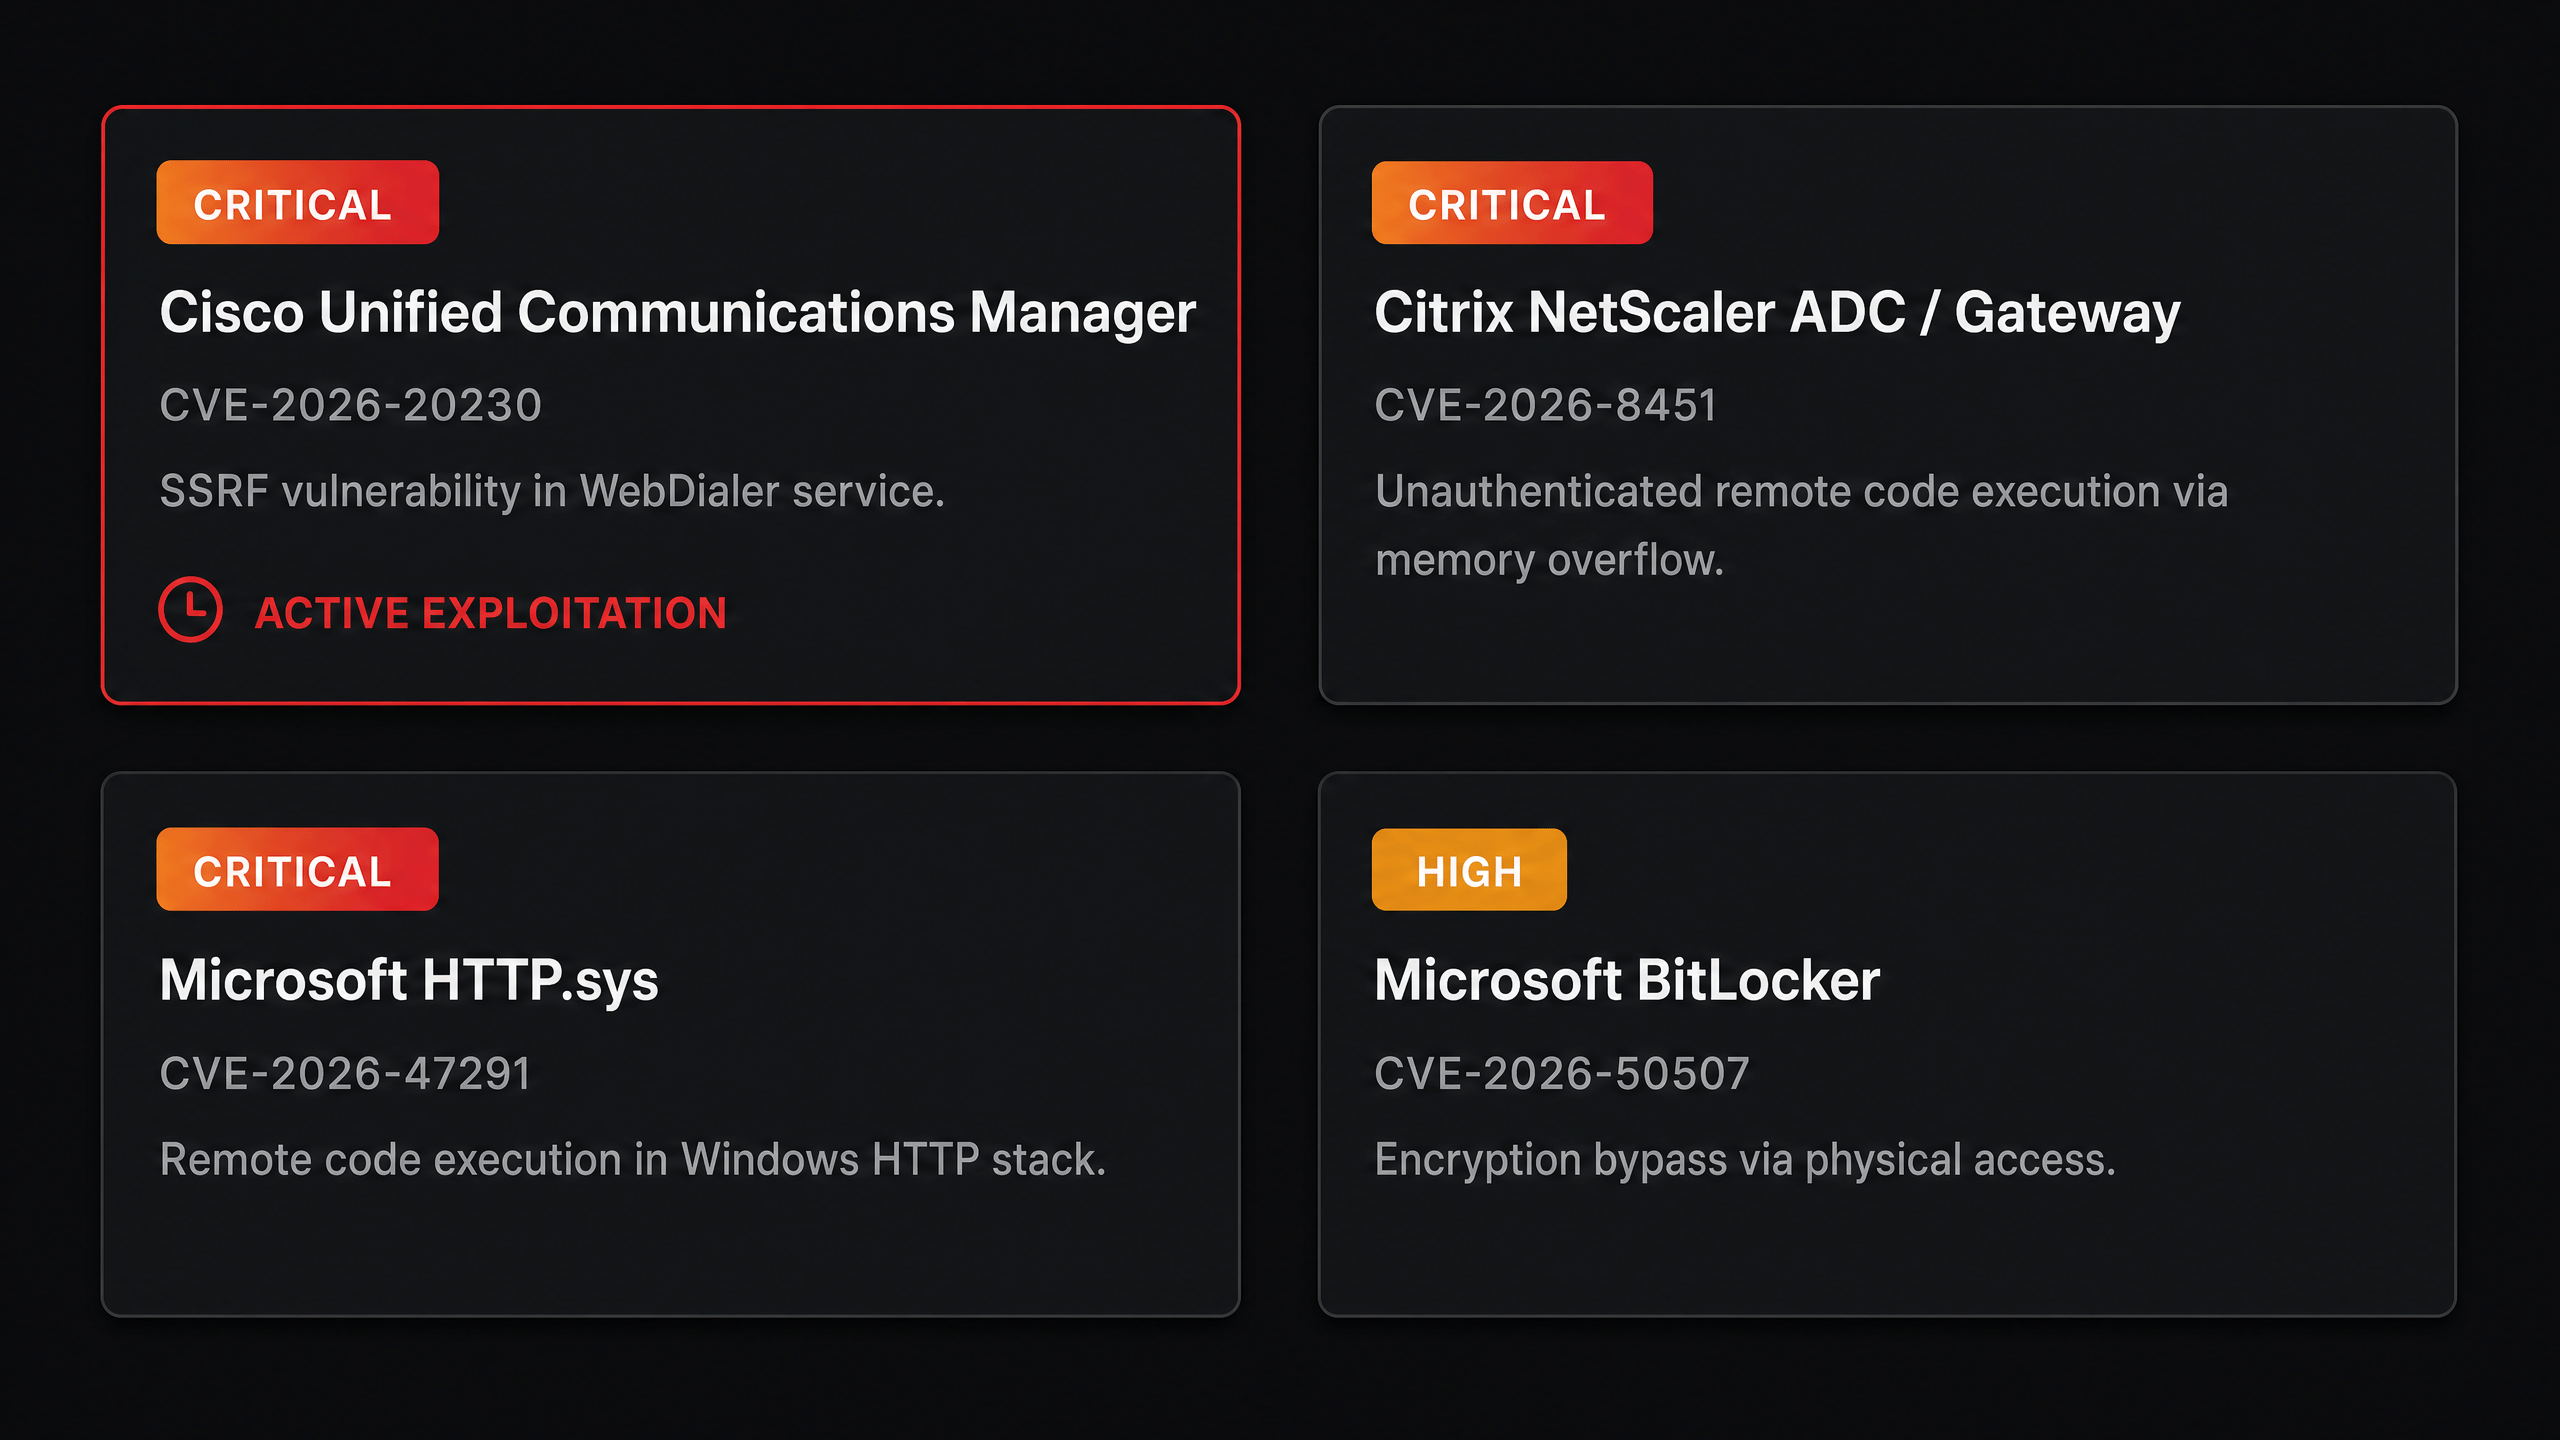Select CVE-2026-50507 identifier

[x=1561, y=1074]
